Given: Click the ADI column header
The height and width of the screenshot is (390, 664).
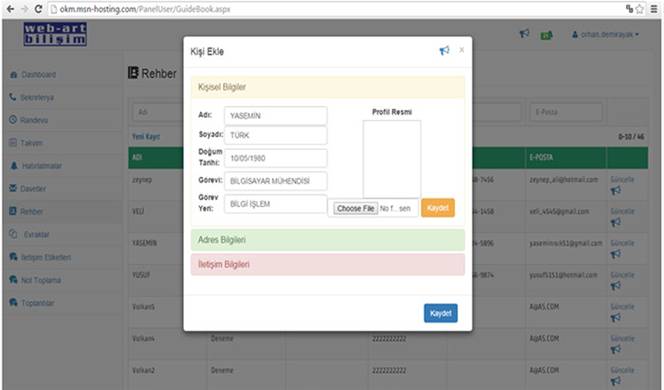Looking at the screenshot, I should coord(137,158).
